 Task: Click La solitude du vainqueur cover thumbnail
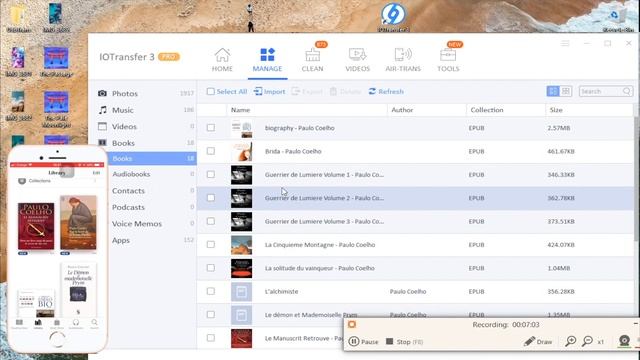241,268
